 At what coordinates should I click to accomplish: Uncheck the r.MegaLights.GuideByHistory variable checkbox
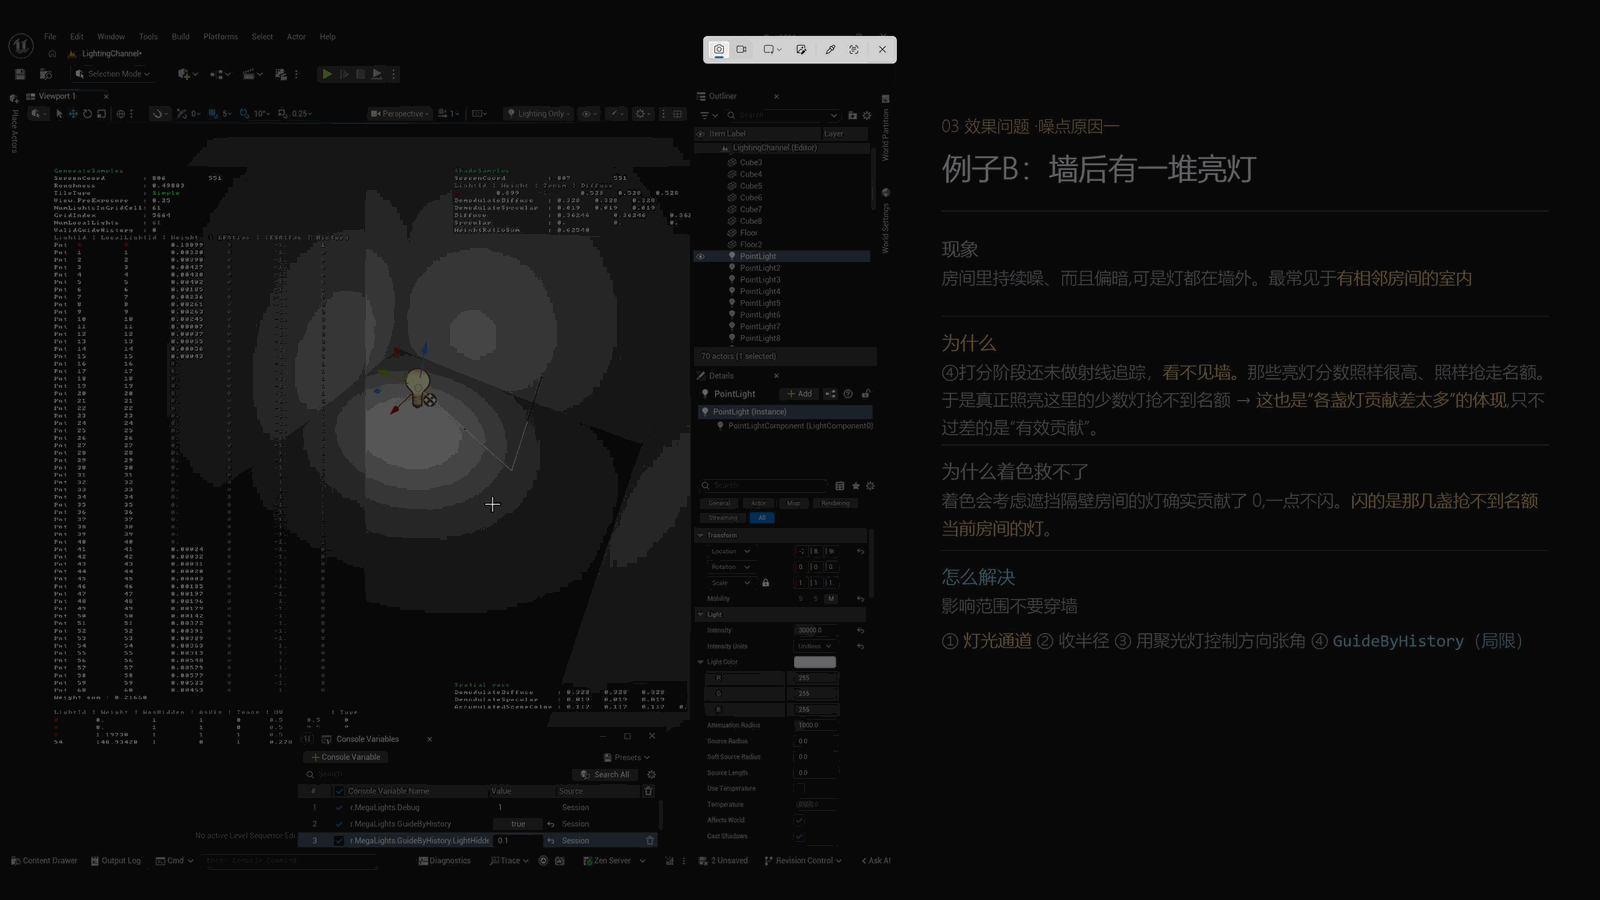click(339, 824)
